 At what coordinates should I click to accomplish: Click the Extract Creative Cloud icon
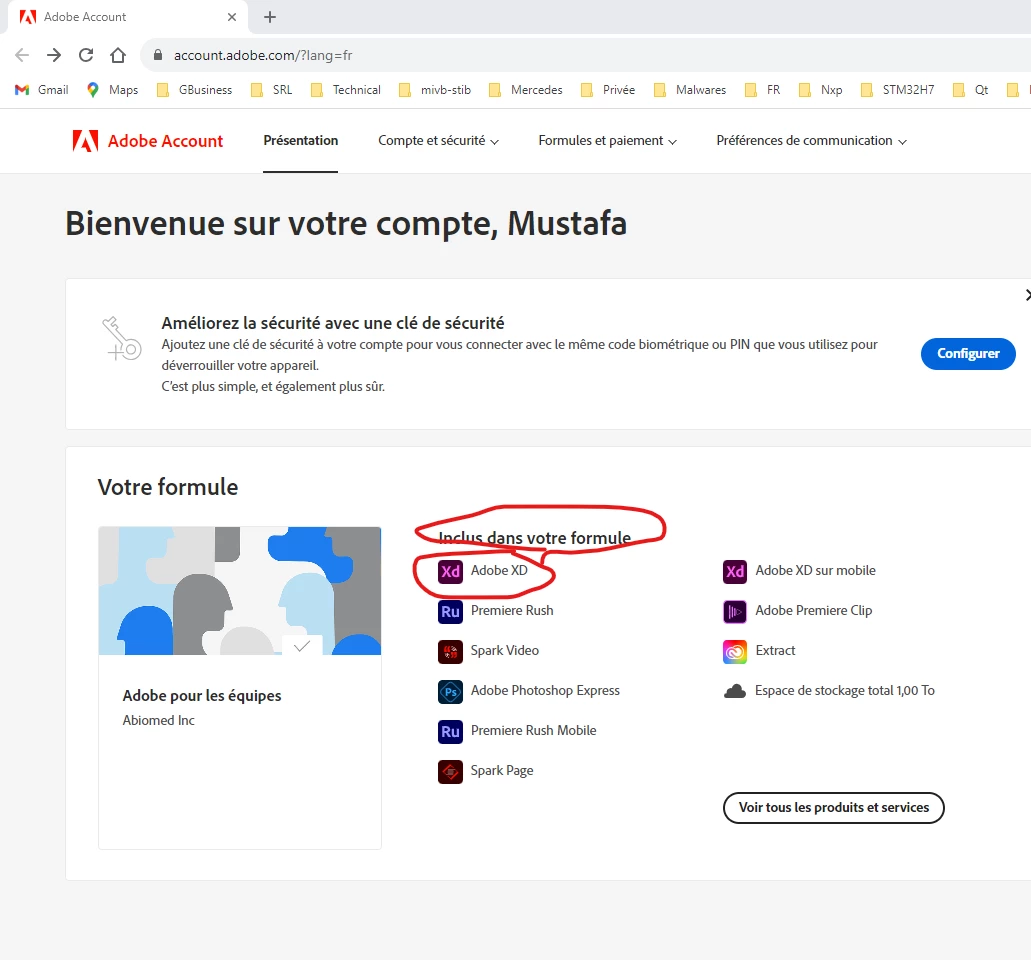click(x=734, y=651)
